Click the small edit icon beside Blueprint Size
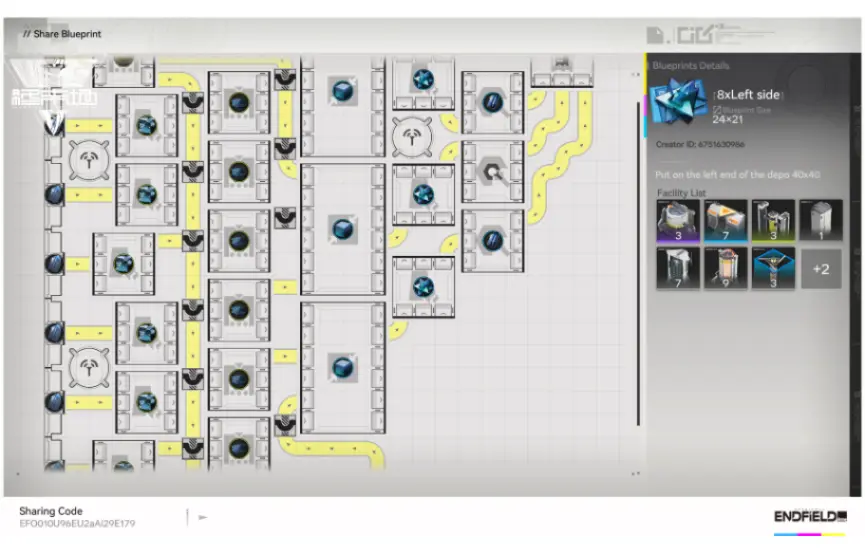 [717, 110]
